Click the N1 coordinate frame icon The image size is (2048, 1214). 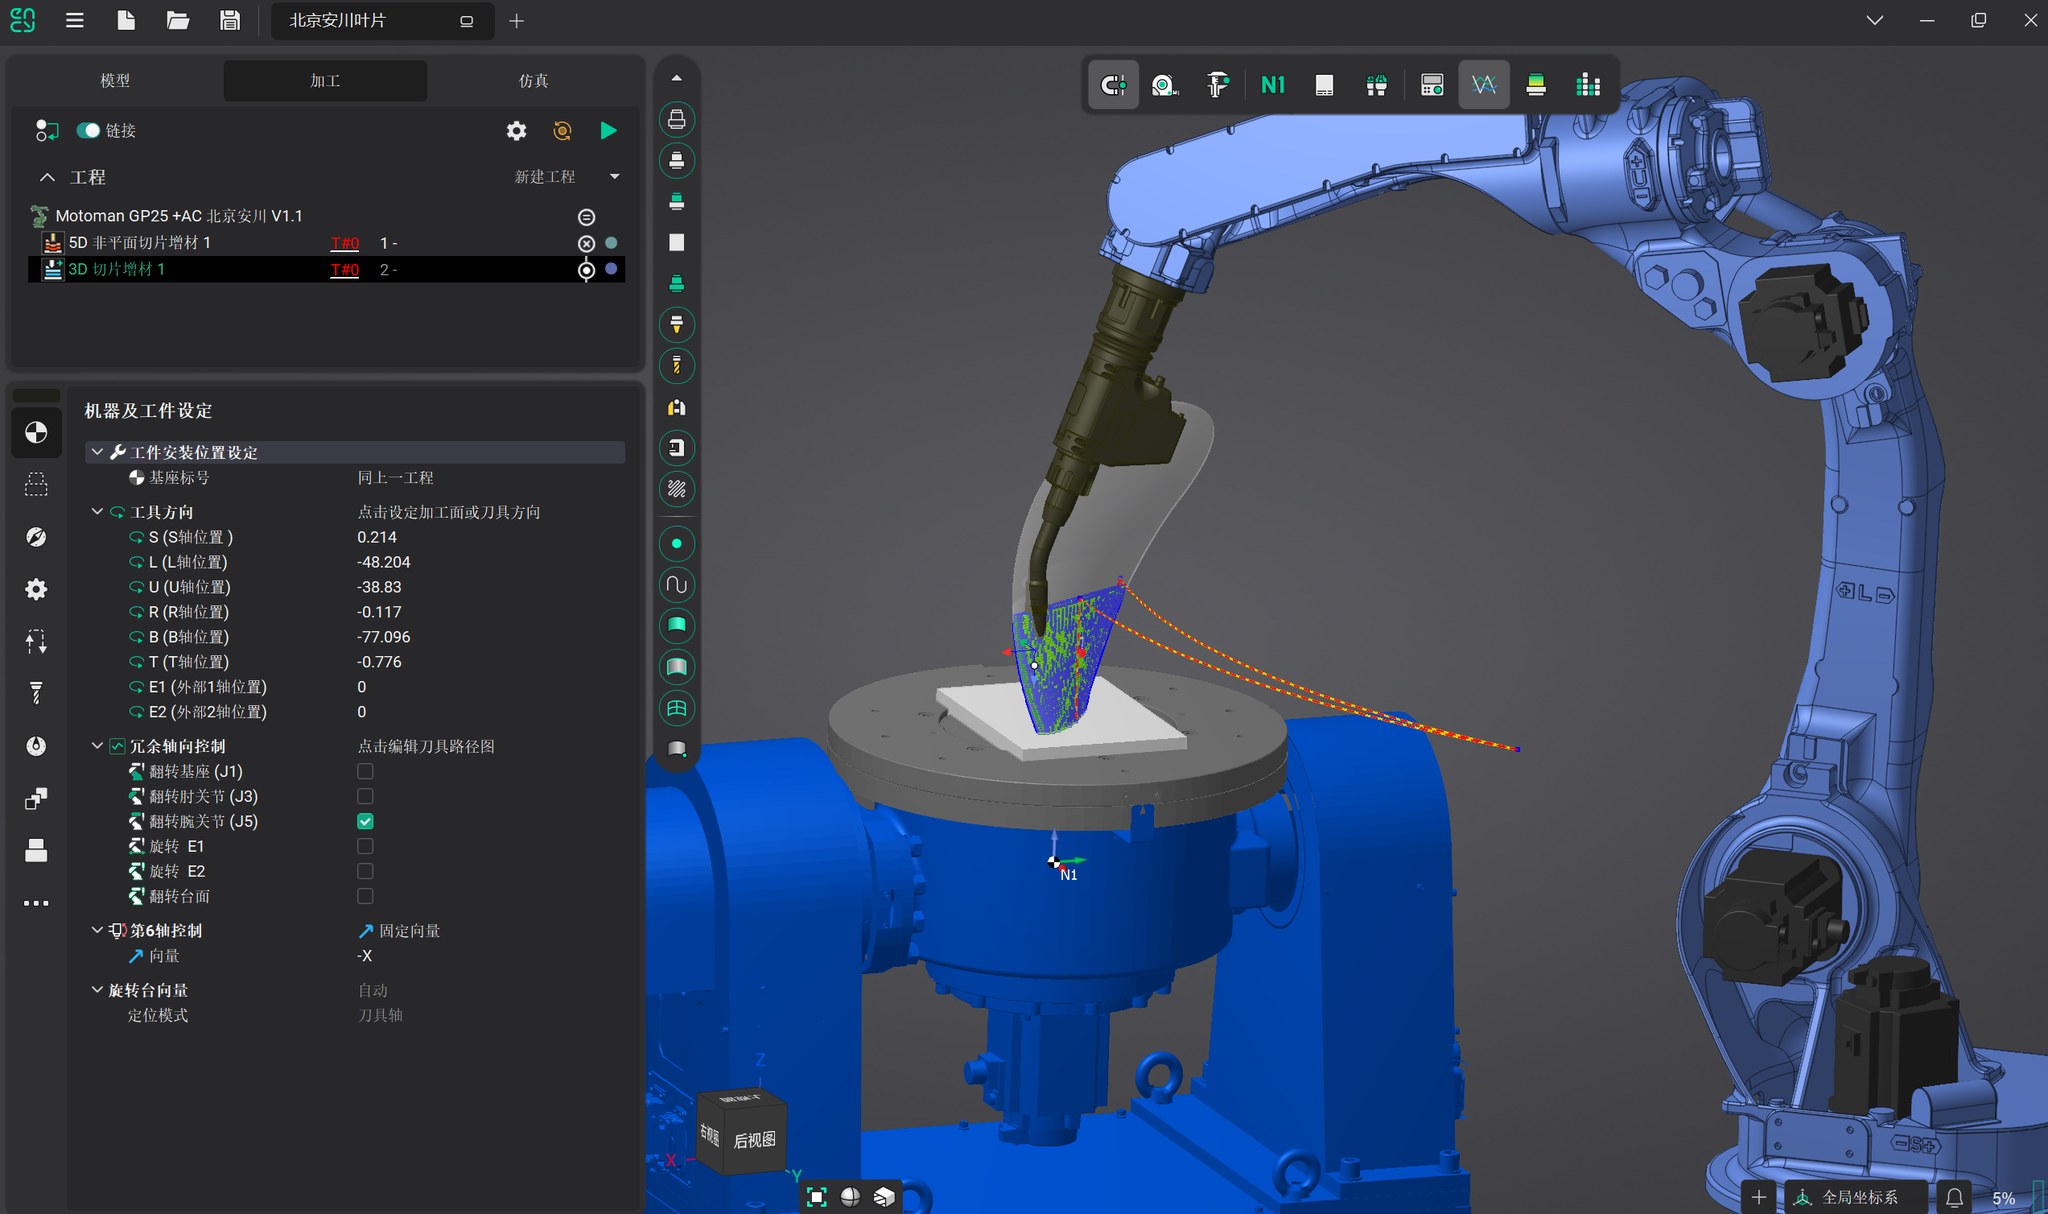click(x=1273, y=85)
